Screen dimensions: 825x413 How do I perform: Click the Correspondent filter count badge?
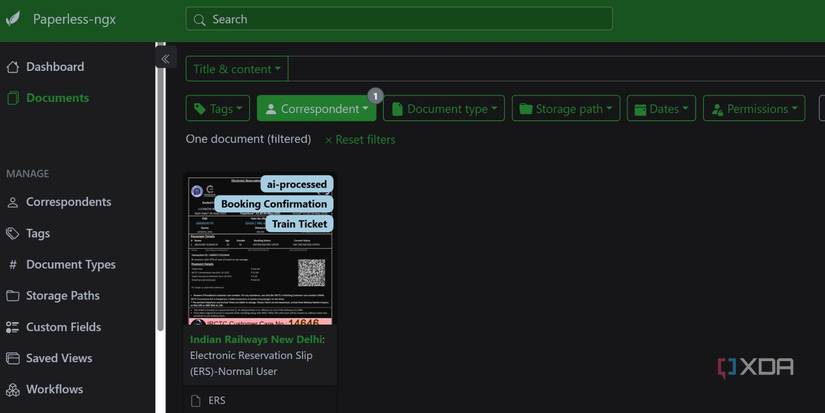pos(375,96)
